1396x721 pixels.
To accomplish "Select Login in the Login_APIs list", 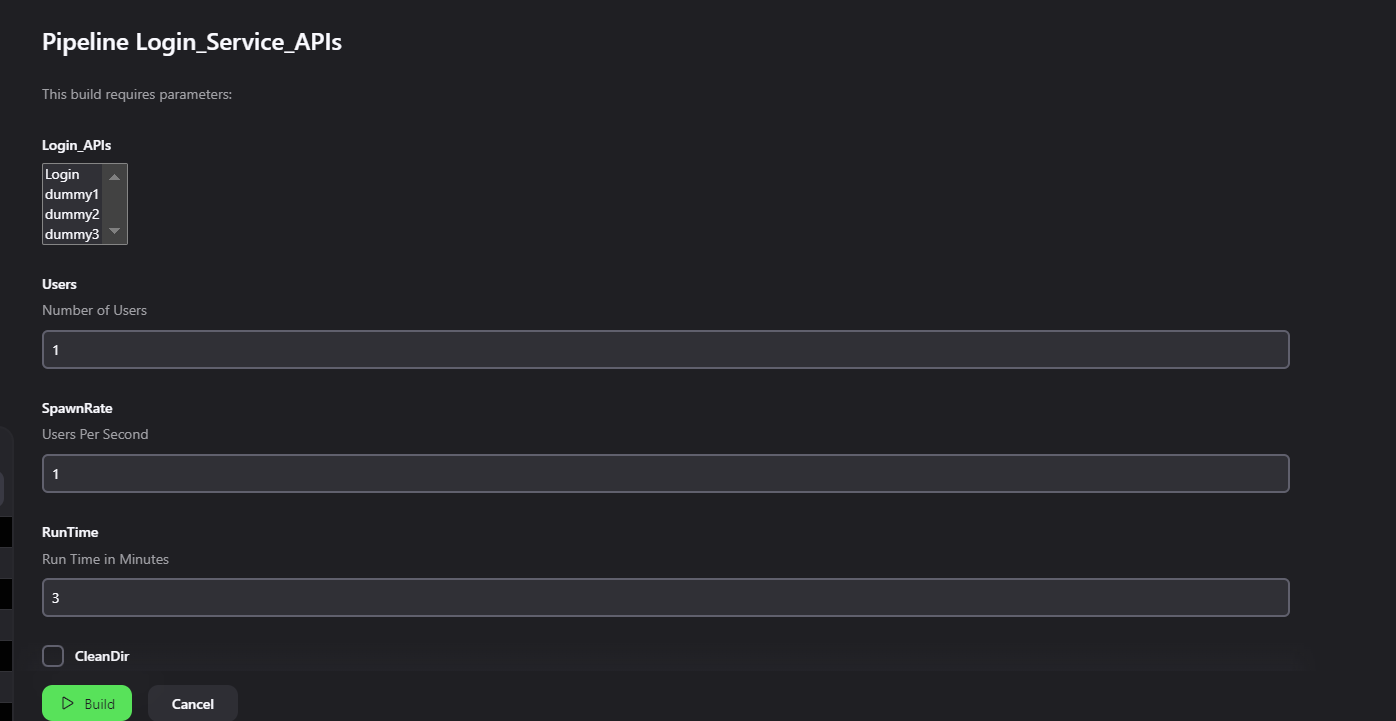I will (x=62, y=175).
